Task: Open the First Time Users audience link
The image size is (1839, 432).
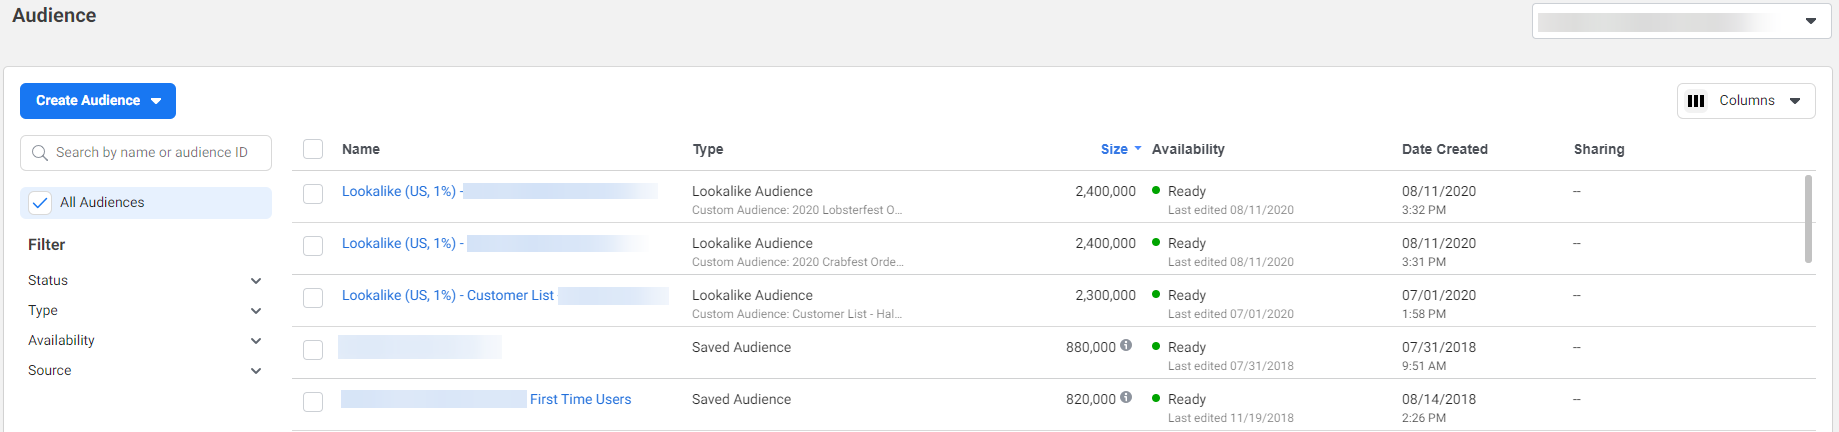Action: [x=581, y=399]
